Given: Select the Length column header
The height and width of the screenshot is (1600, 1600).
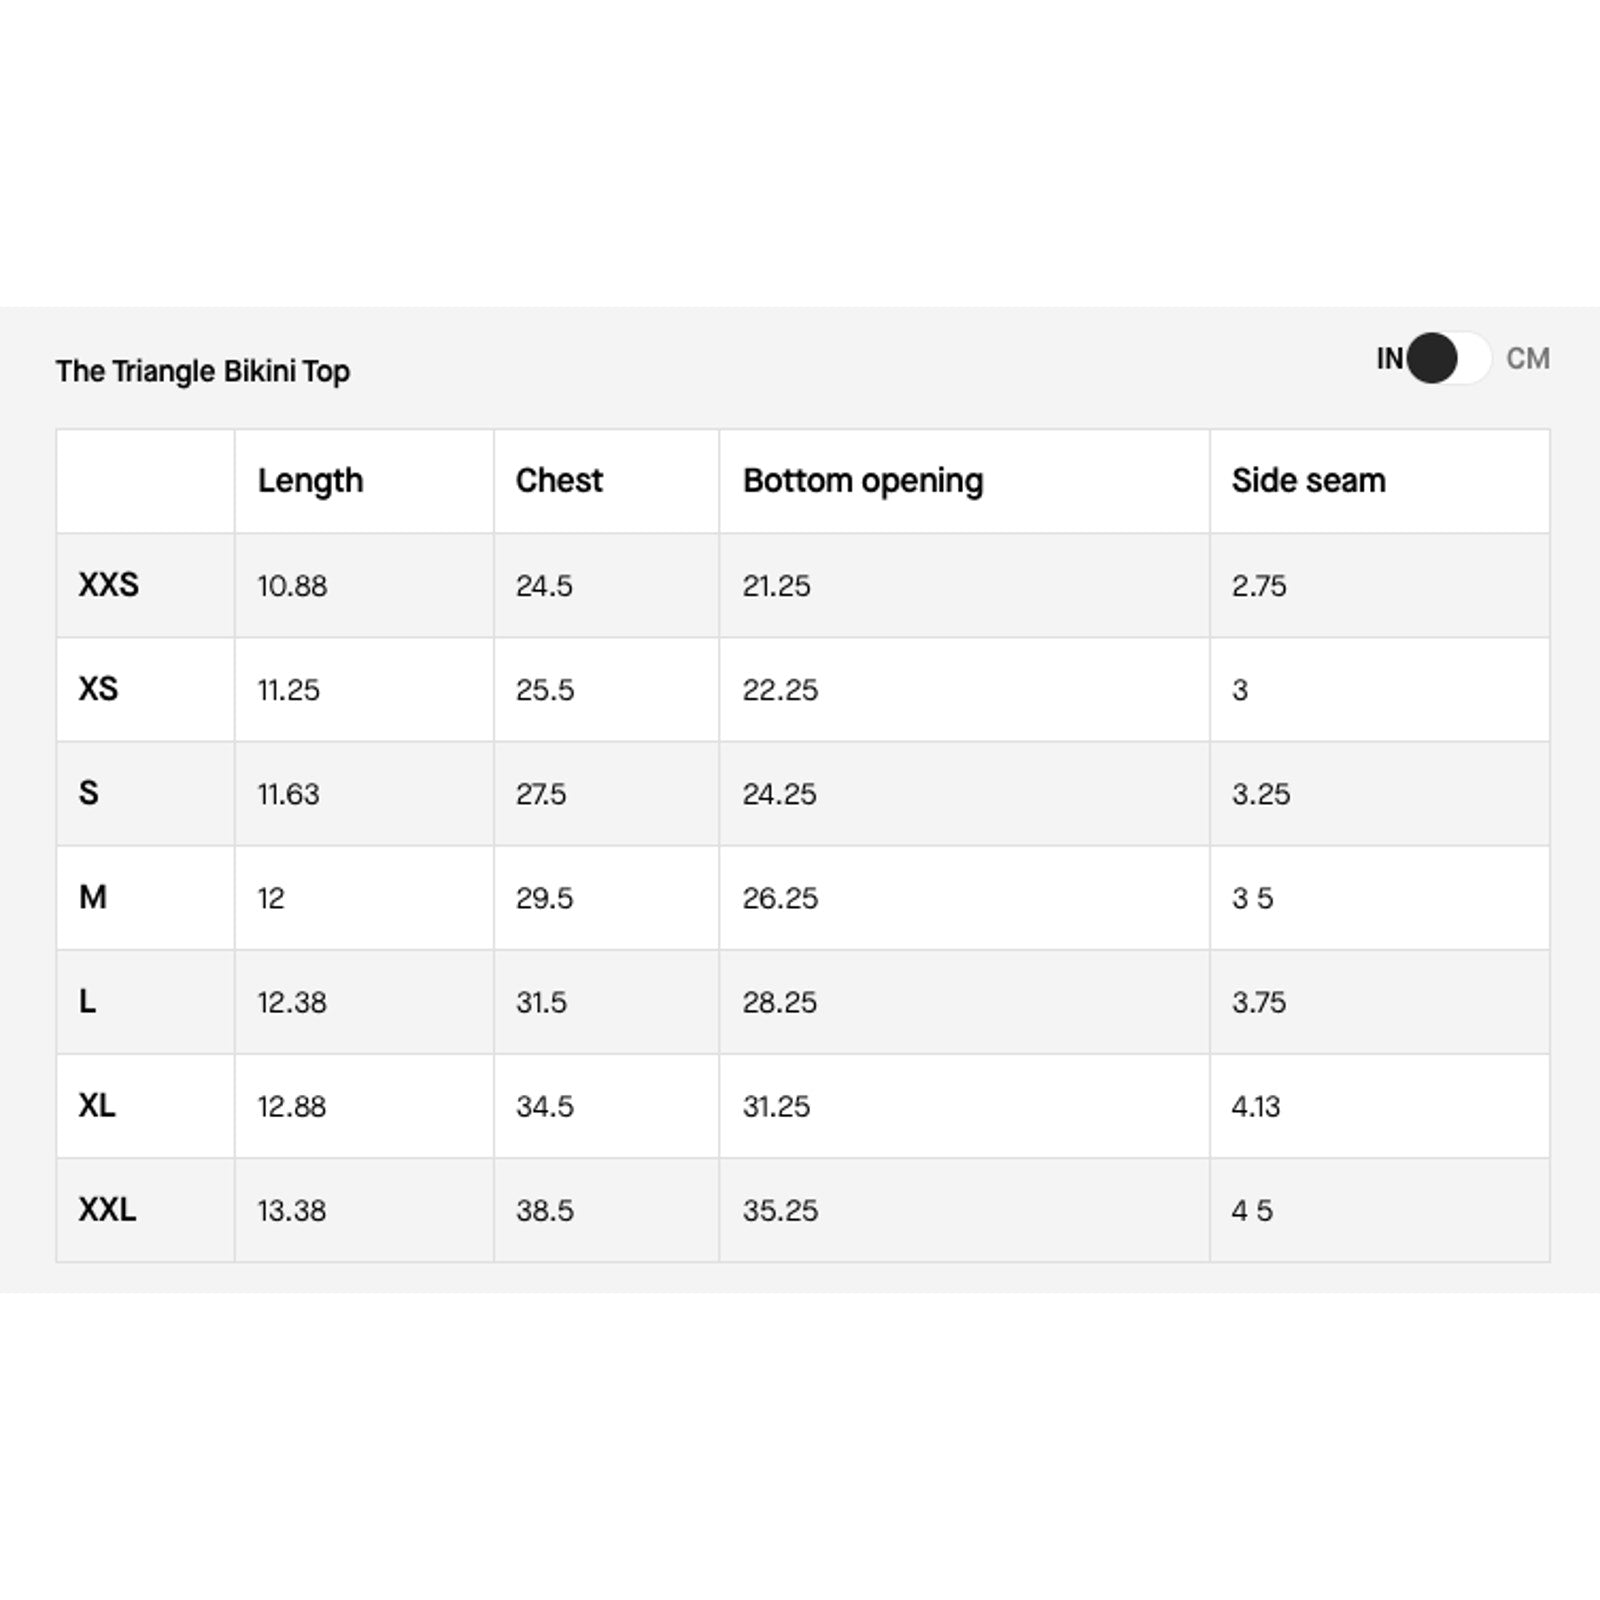Looking at the screenshot, I should (x=310, y=481).
